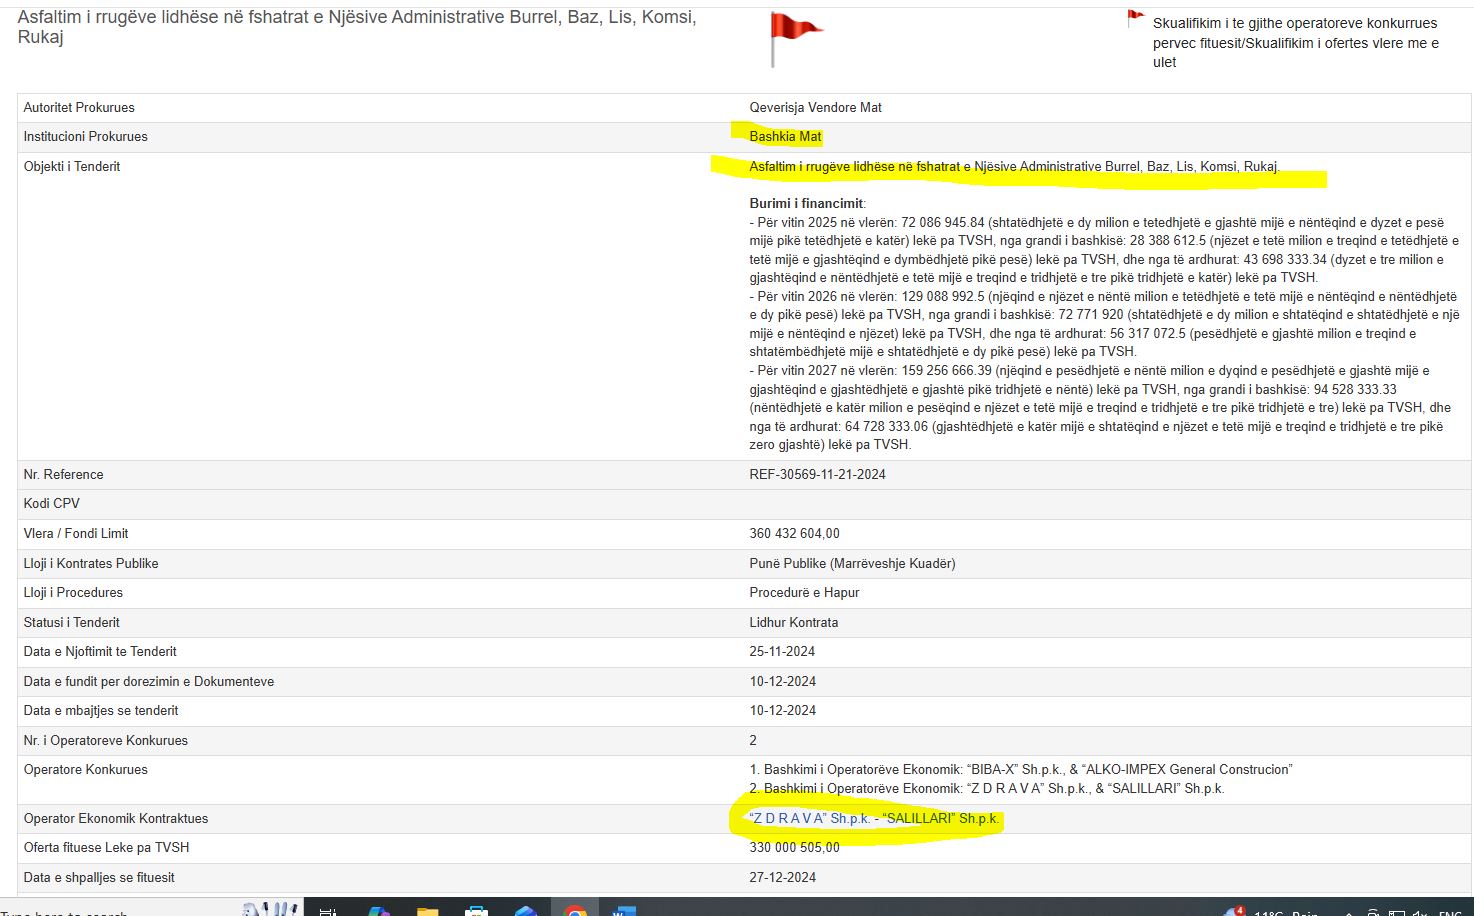This screenshot has height=916, width=1474.
Task: Click the muted volume icon in system tray
Action: tap(1419, 912)
